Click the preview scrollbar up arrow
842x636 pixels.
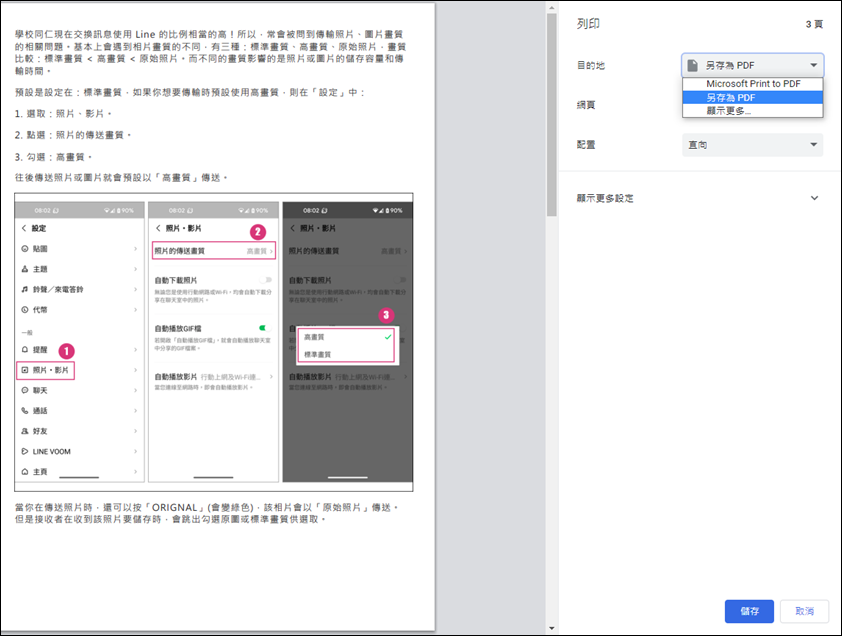[x=551, y=8]
